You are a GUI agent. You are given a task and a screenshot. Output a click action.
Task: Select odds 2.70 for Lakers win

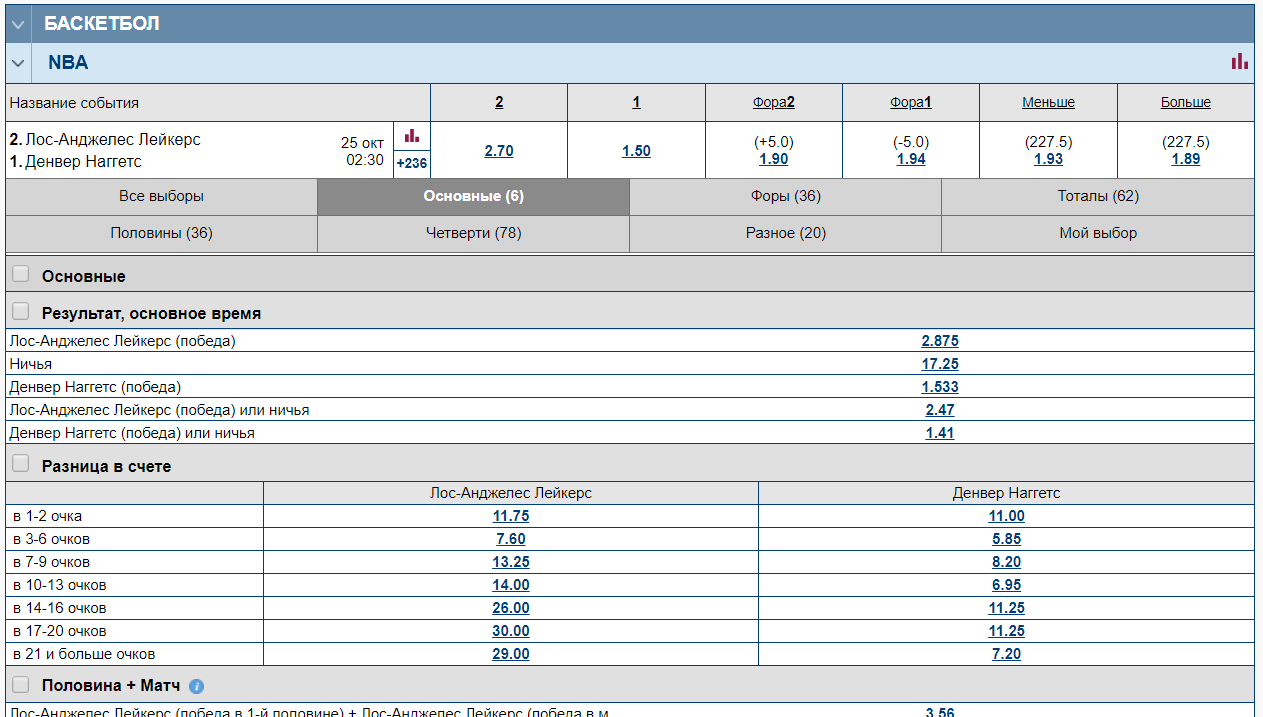[499, 151]
